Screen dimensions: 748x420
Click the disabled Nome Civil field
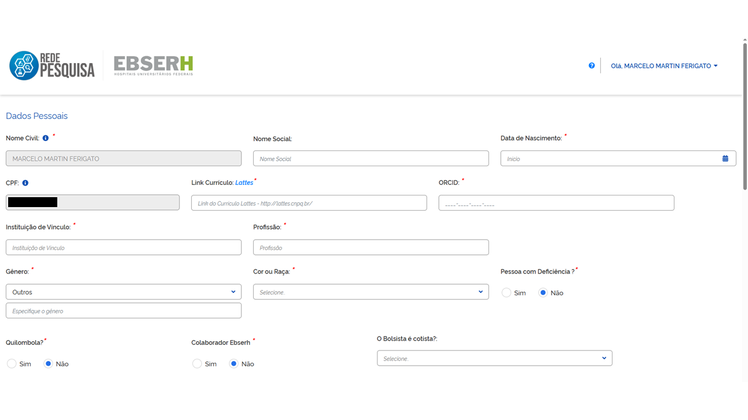(124, 158)
